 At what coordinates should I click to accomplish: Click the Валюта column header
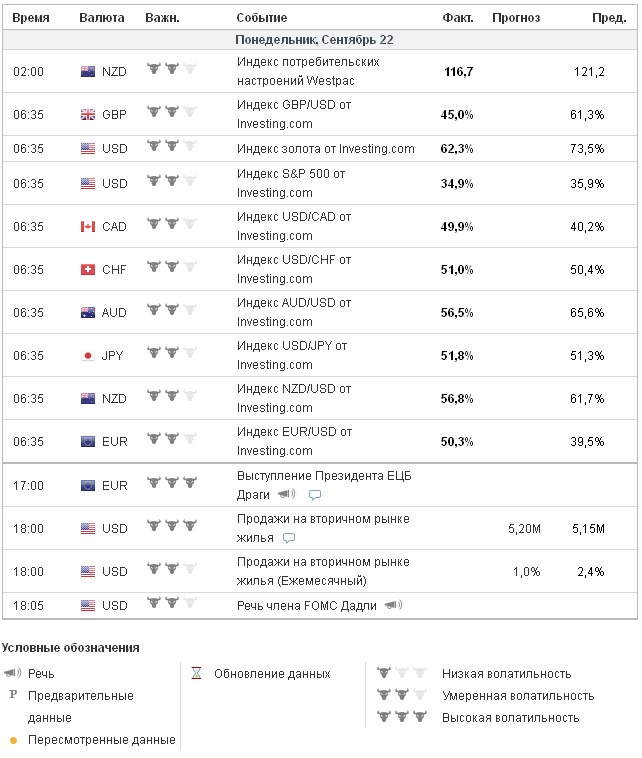102,18
